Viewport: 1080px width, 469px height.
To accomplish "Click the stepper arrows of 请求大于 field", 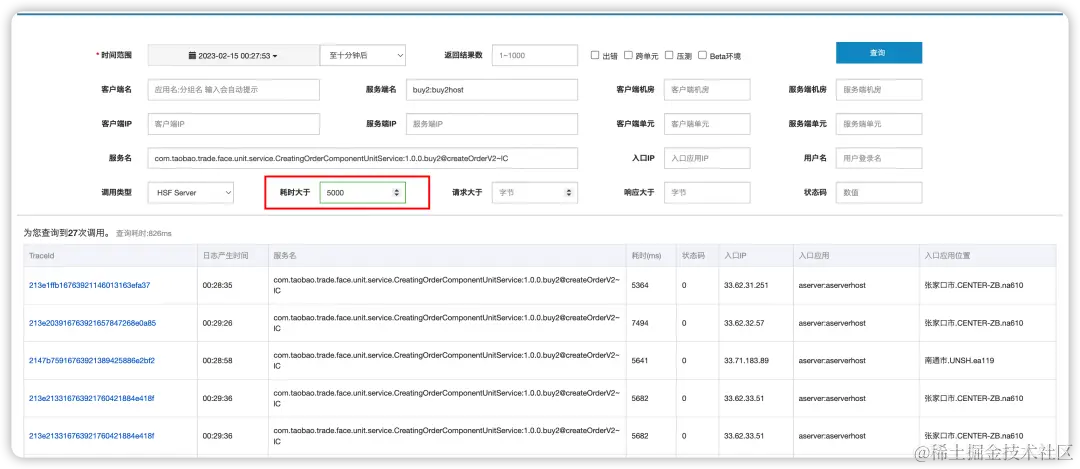I will (x=568, y=193).
